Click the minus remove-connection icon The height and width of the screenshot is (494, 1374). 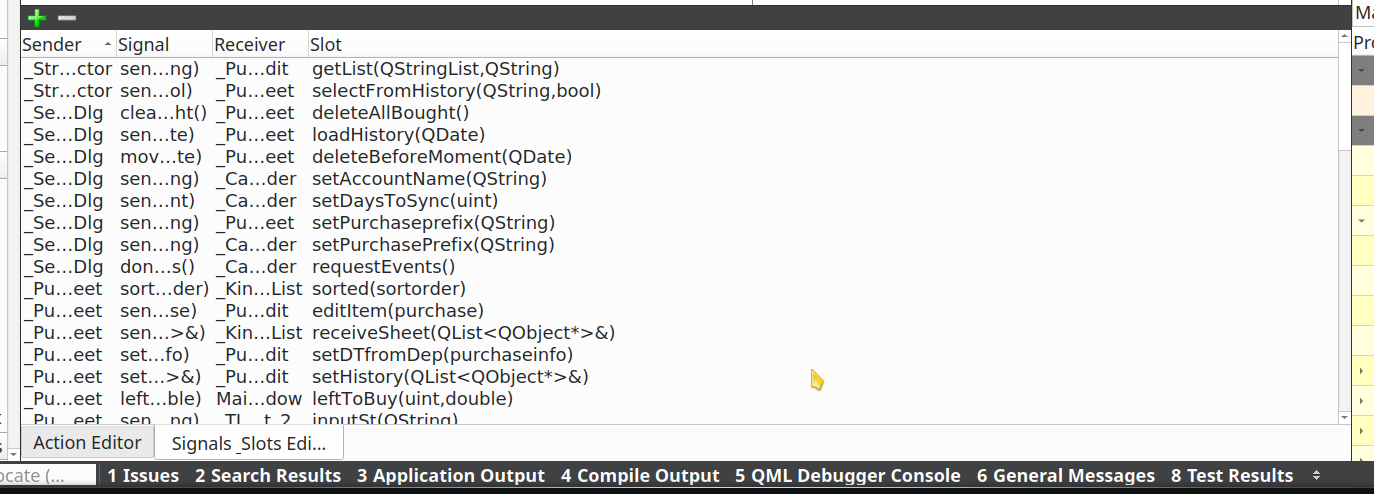tap(67, 18)
